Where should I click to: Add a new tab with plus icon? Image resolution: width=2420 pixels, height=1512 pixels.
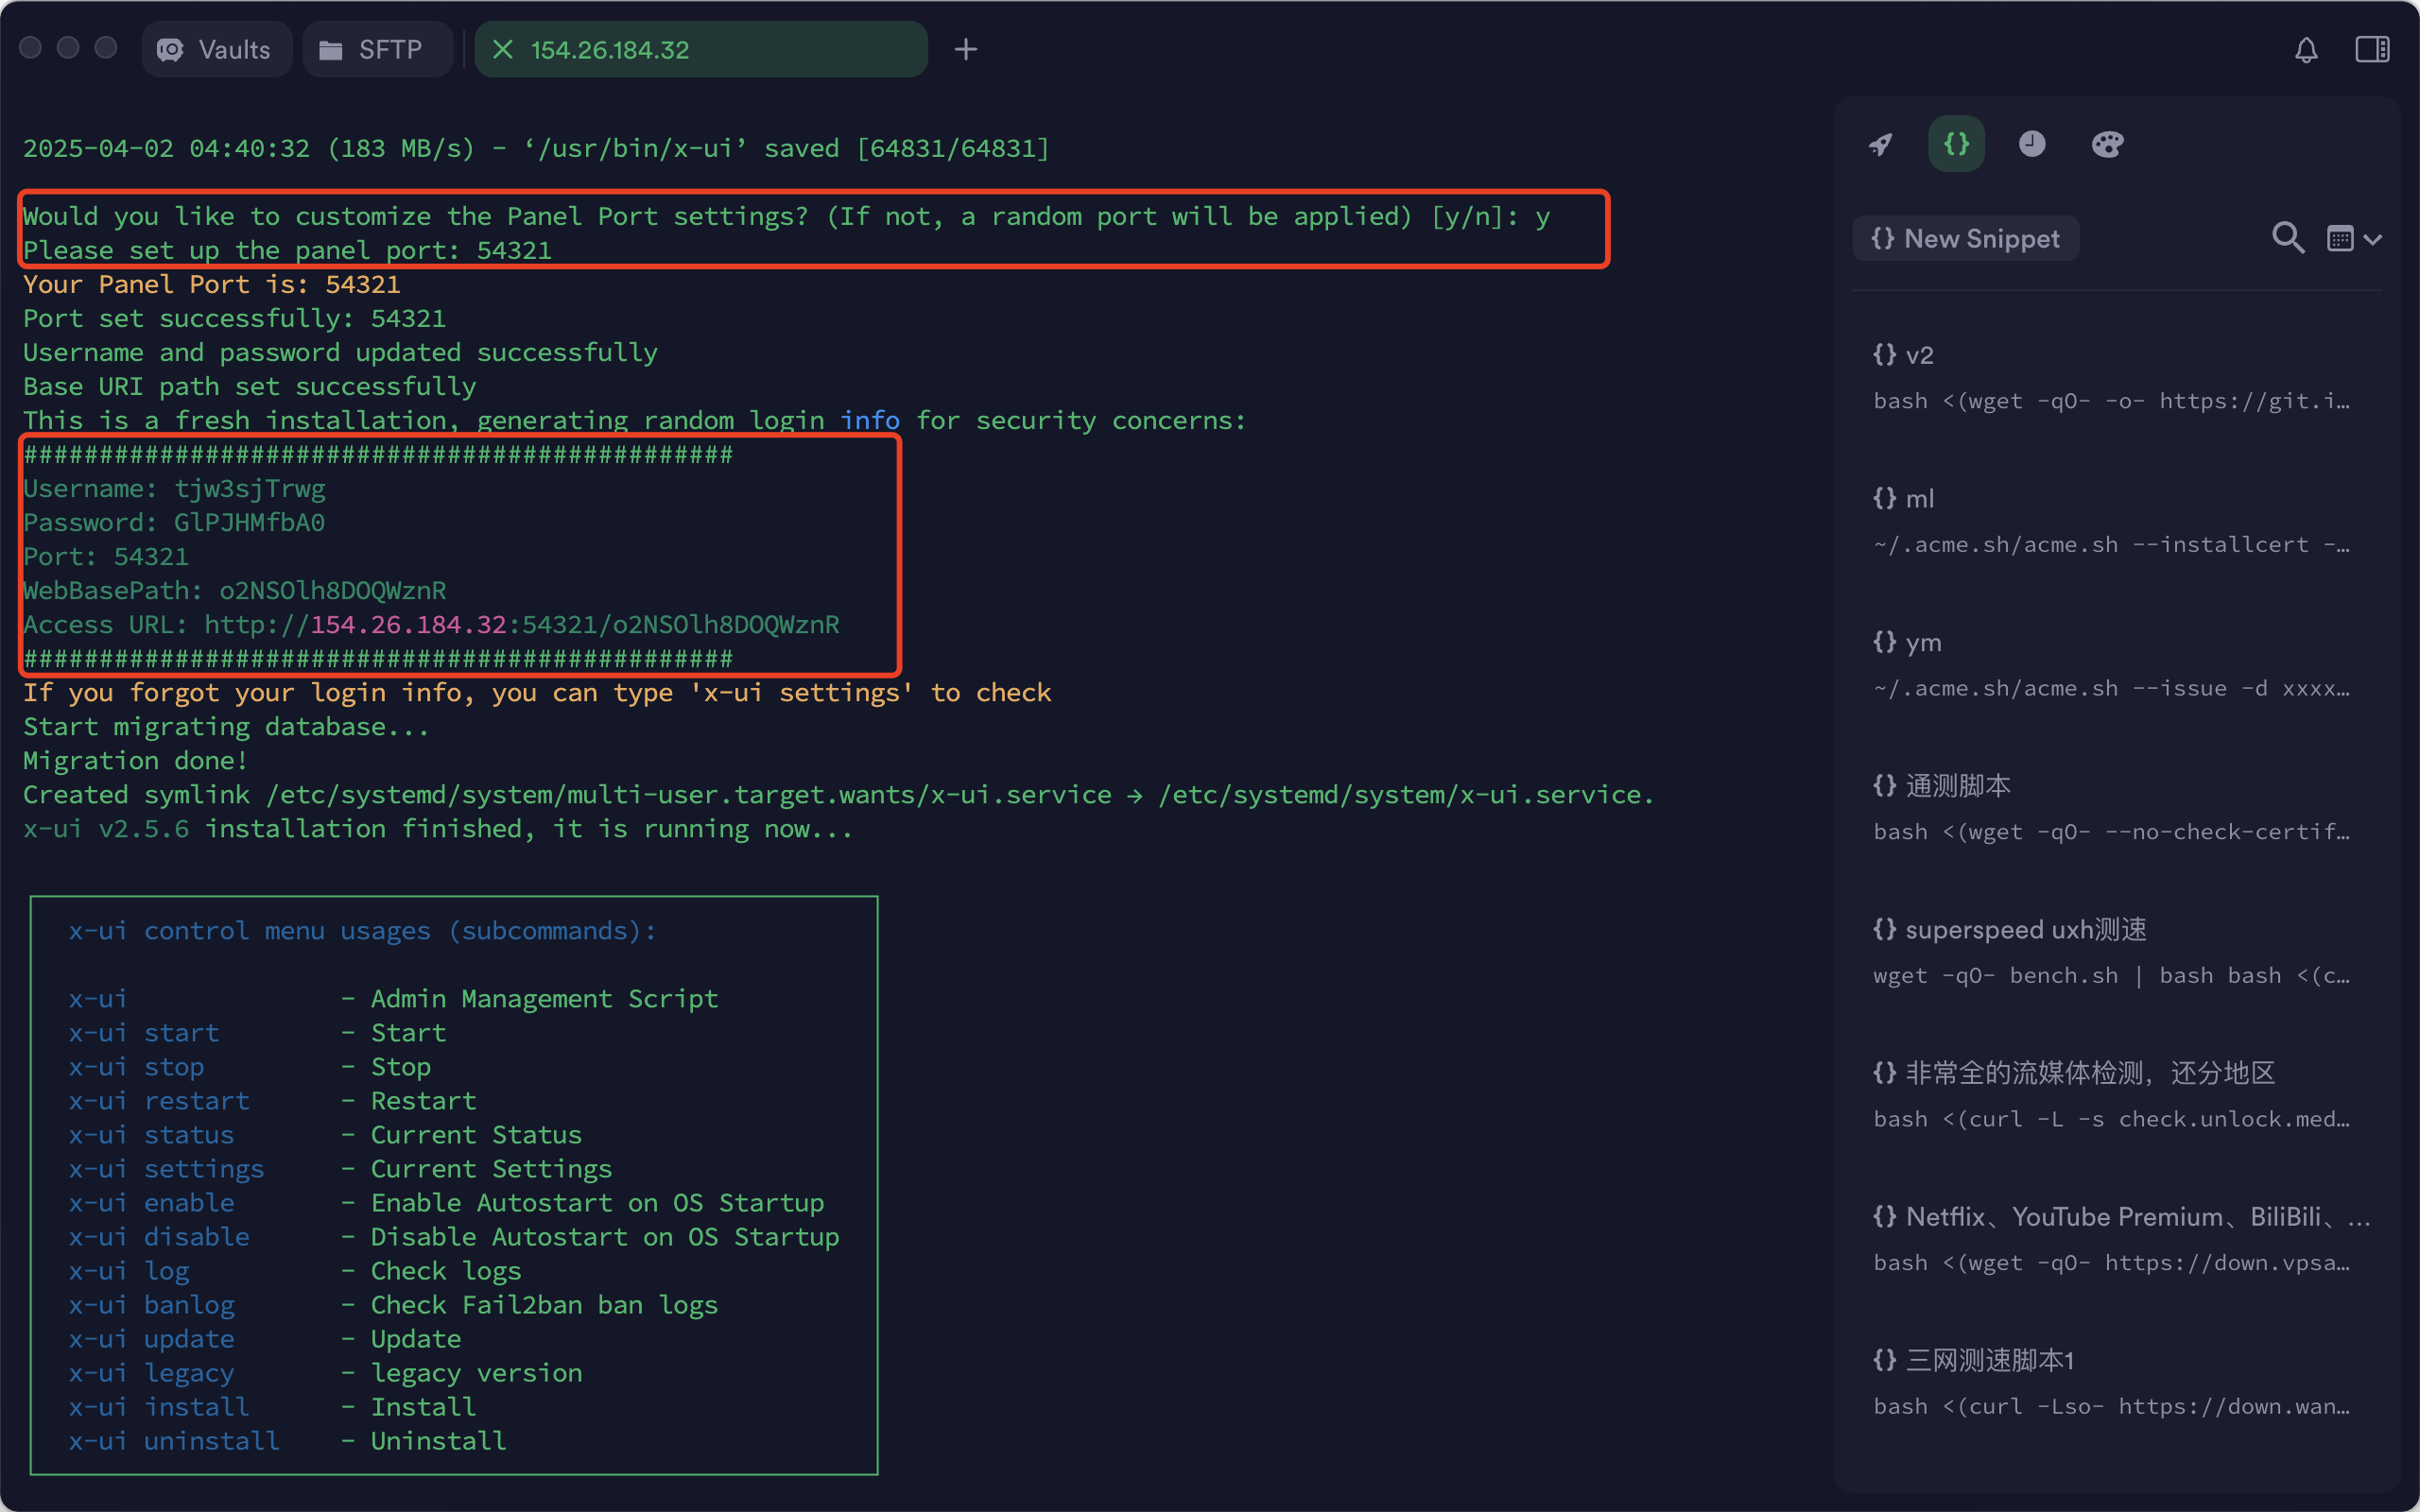(965, 50)
